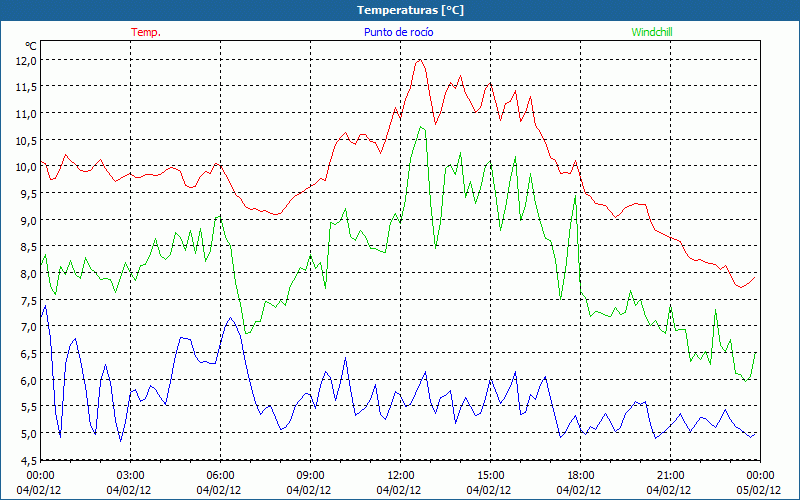
Task: Click the 12:00 time axis label
Action: pos(401,476)
